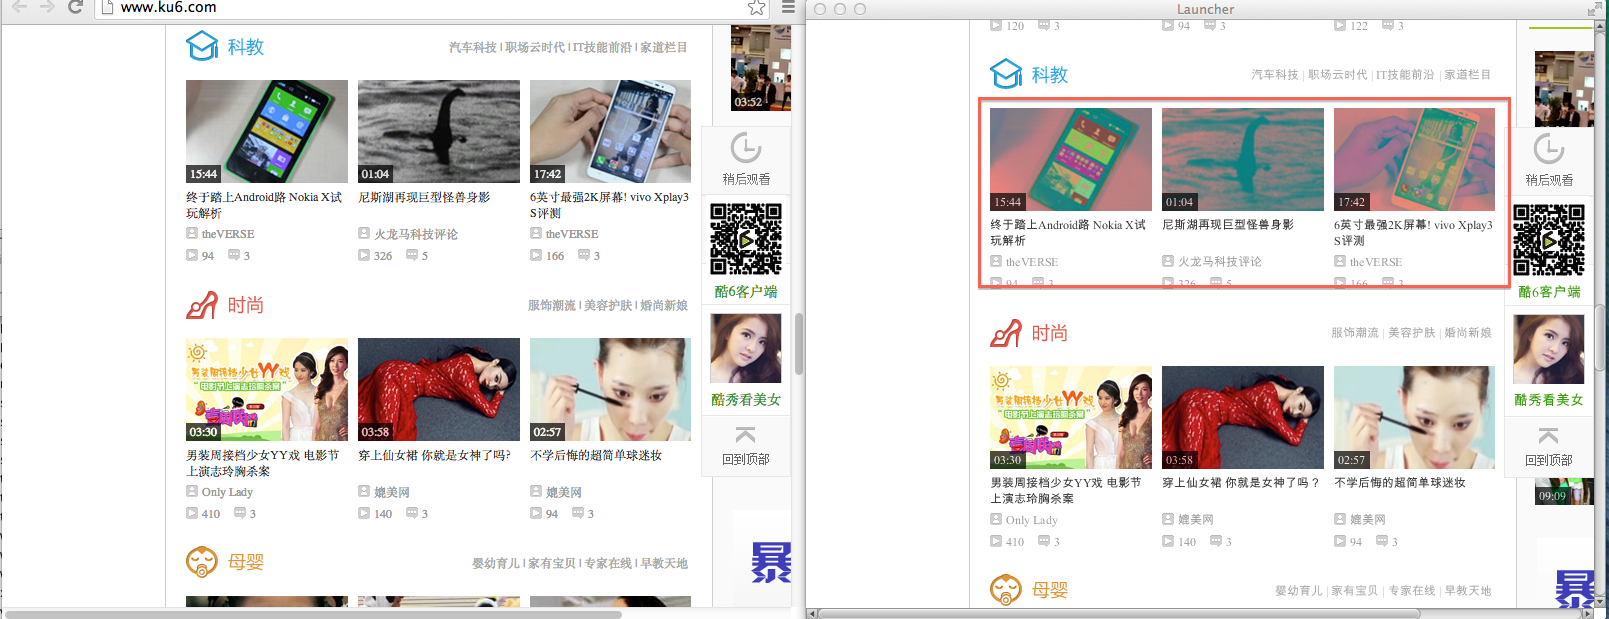Click 嫦美网 under 穿上仙女裙 in Launcher

1196,520
